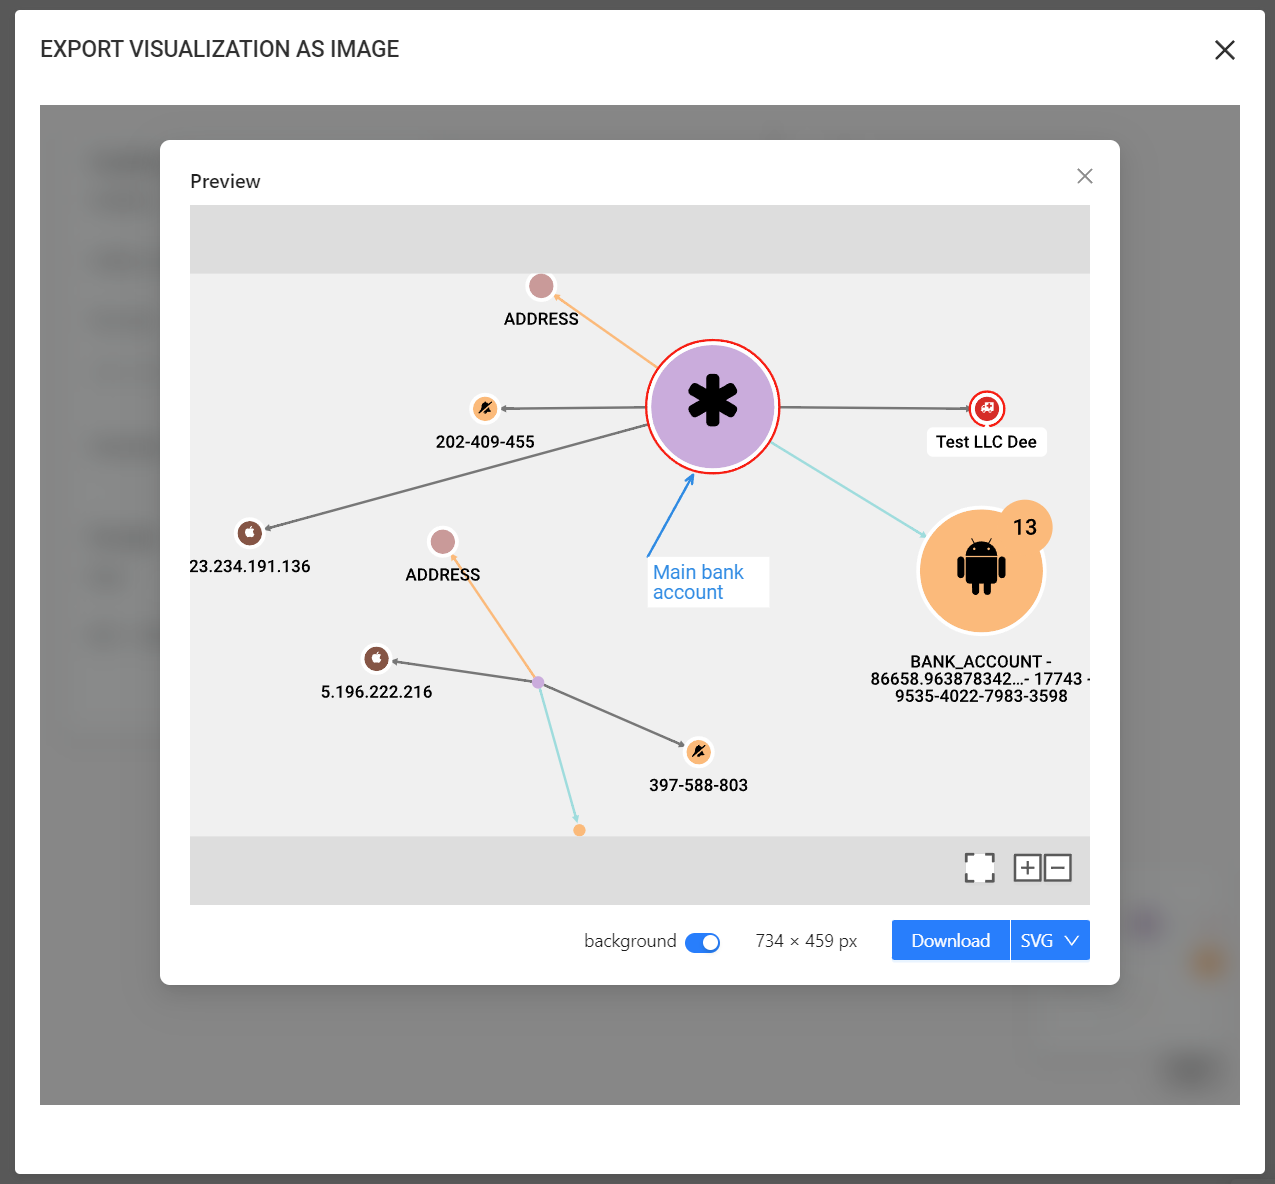Select the top ADDRESS node
1275x1184 pixels.
(x=541, y=286)
